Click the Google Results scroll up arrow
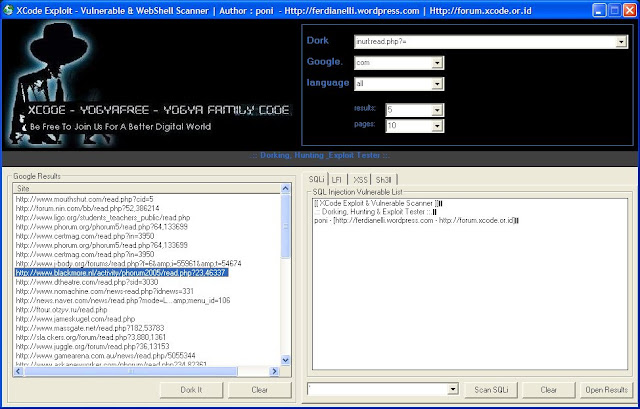The image size is (640, 409). click(x=285, y=188)
